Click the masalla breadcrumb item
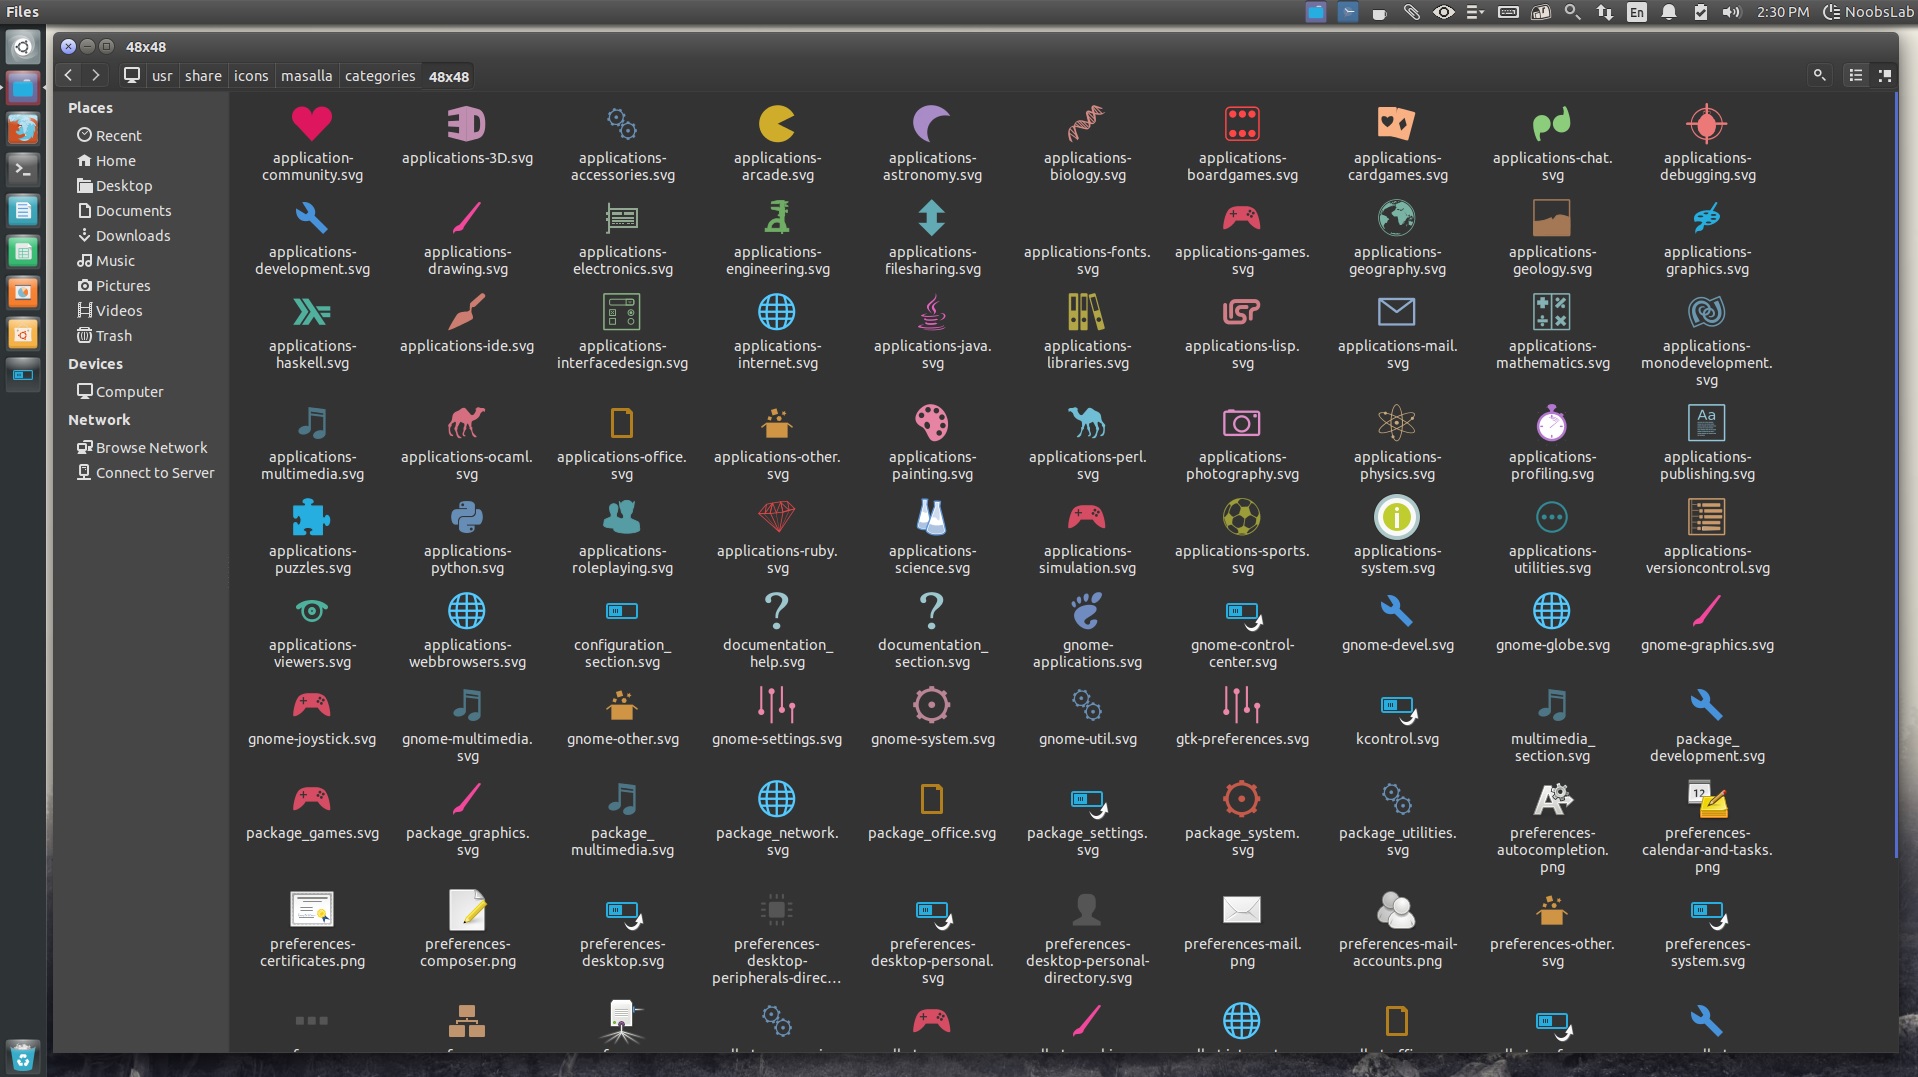Screen dimensions: 1918x1077 306,75
